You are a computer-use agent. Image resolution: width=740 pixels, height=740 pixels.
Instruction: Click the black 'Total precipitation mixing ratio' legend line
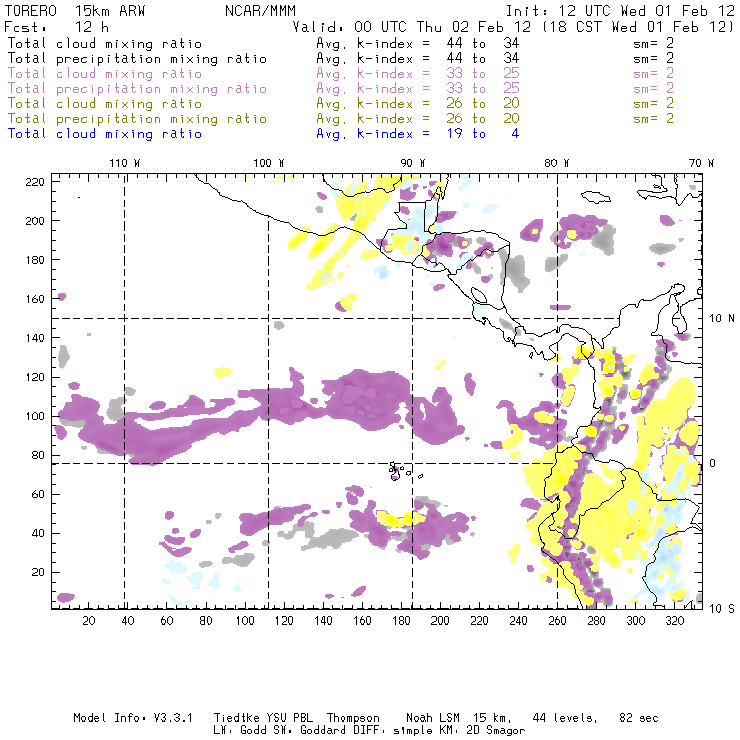[x=137, y=59]
